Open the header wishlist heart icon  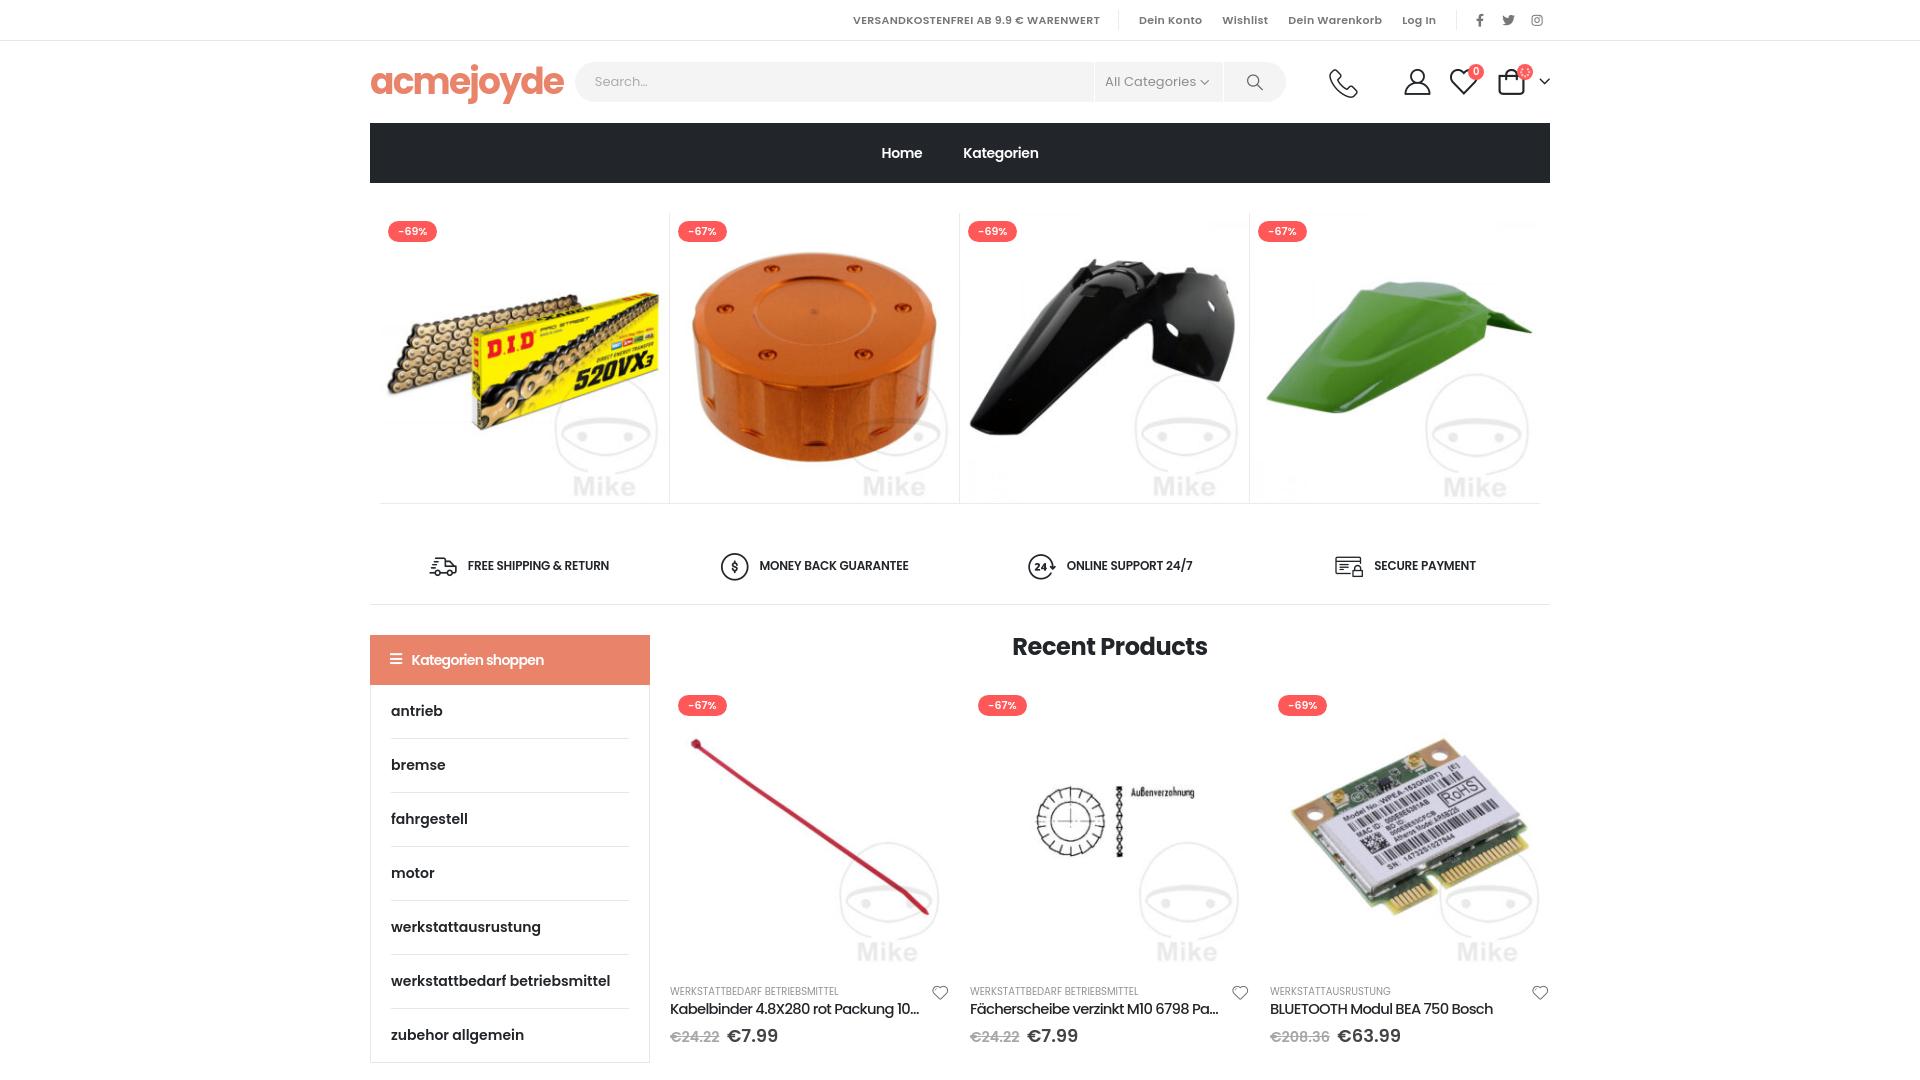1463,82
